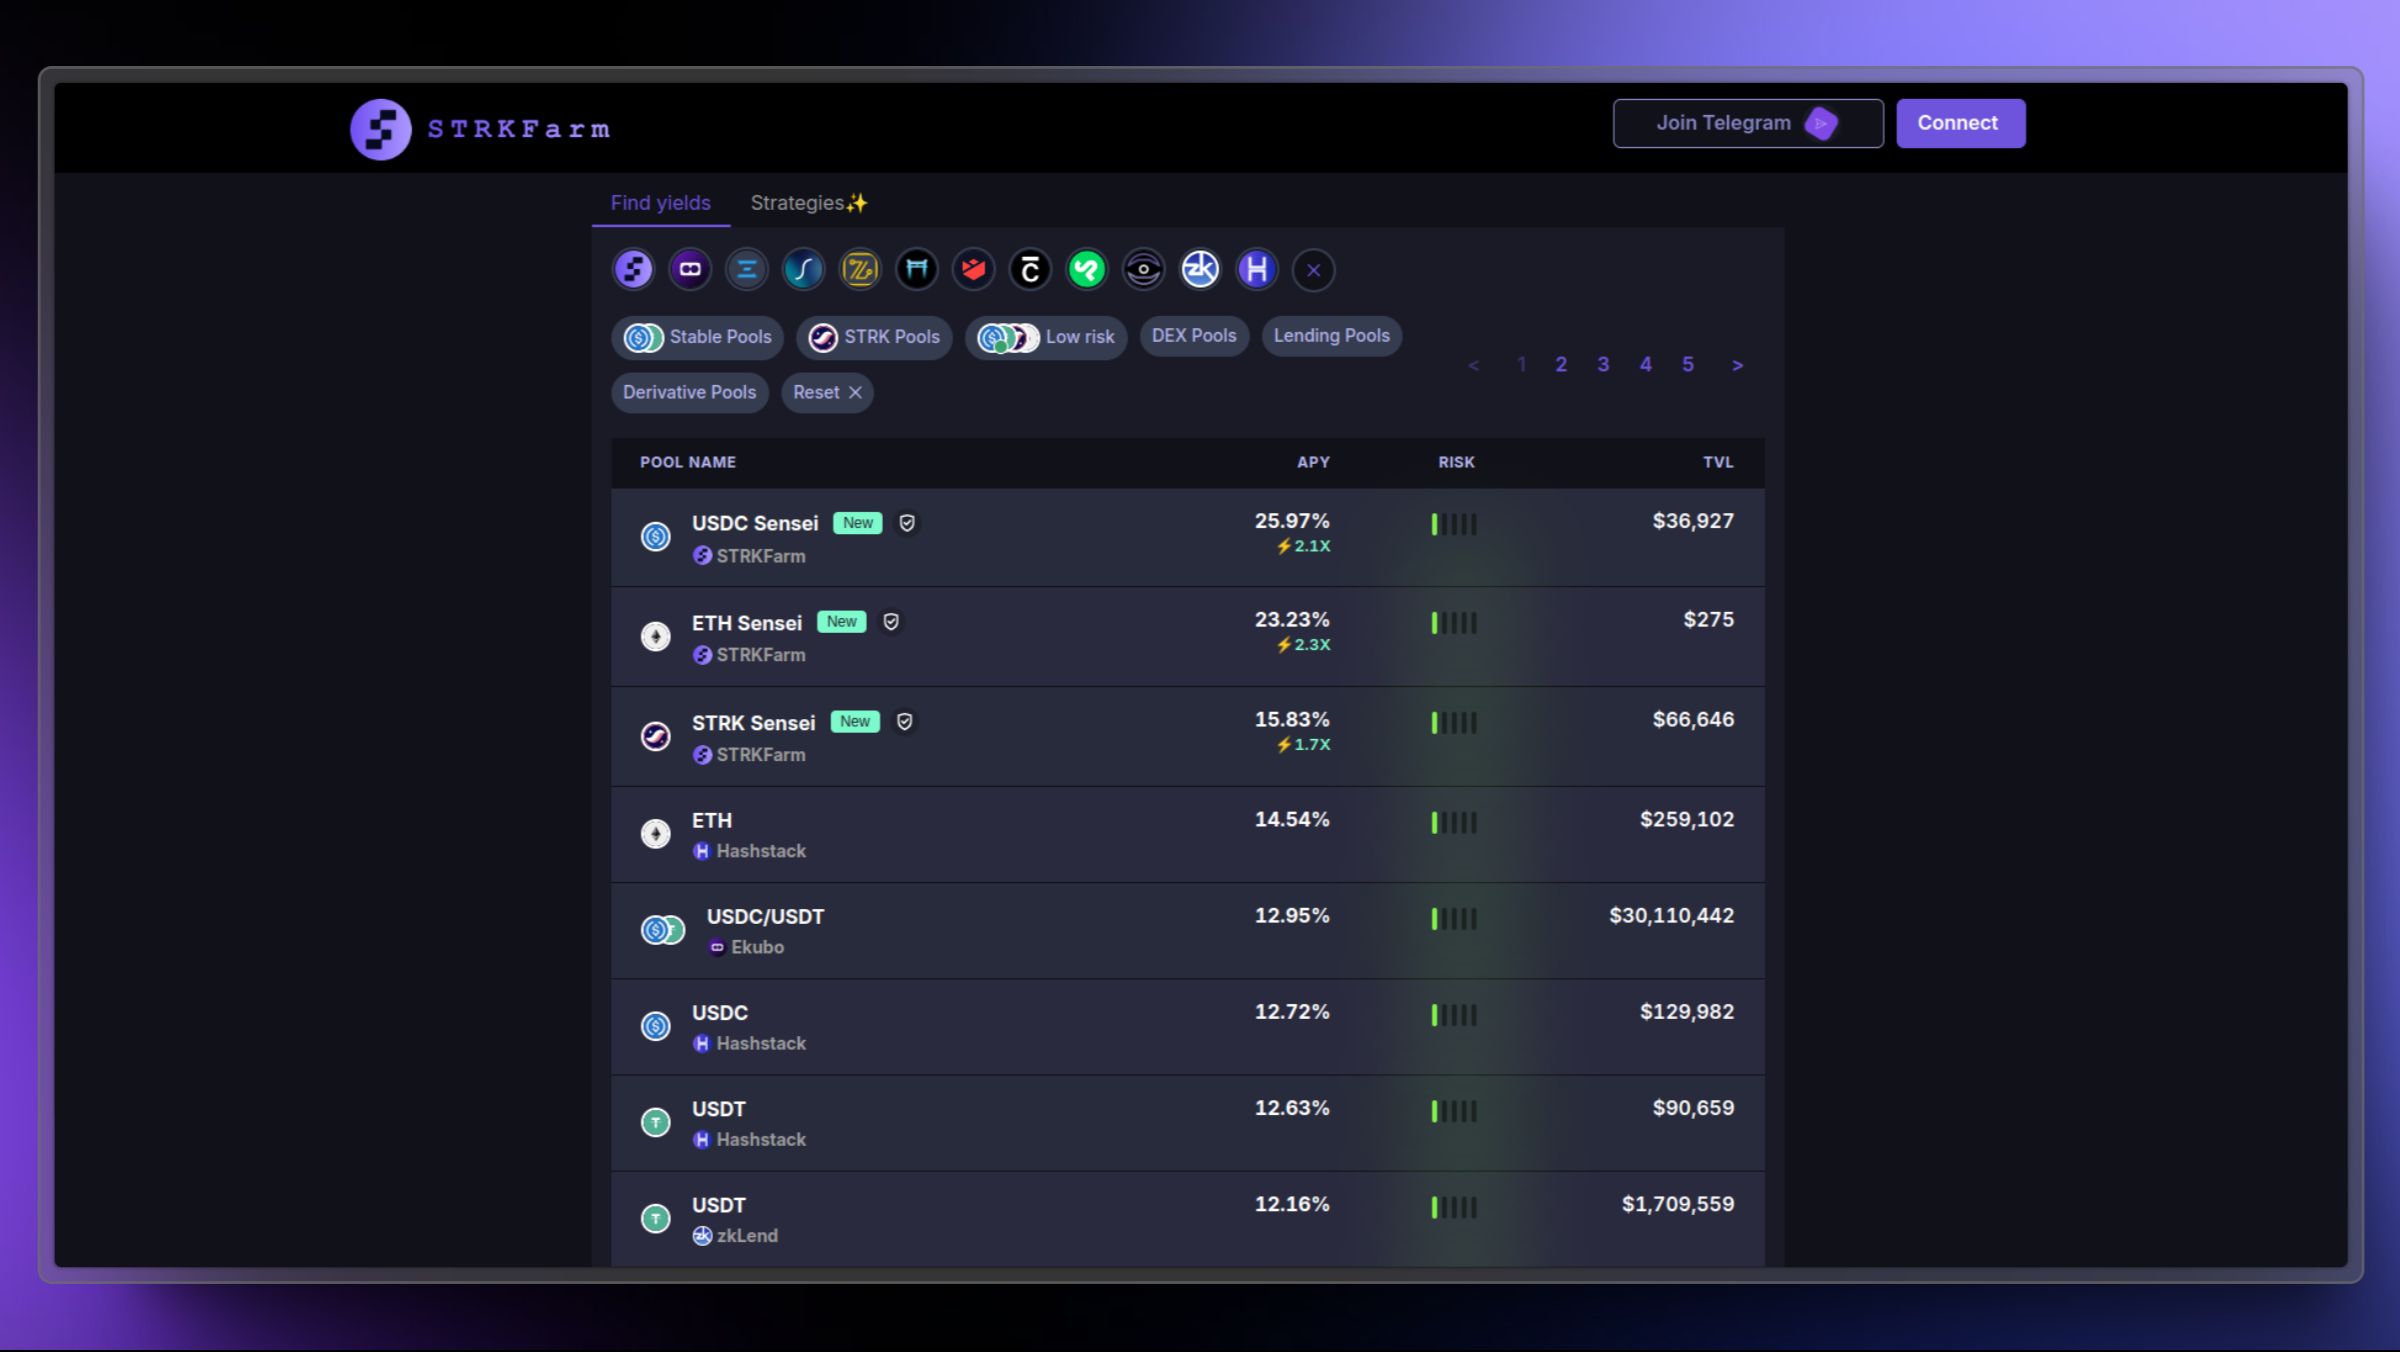
Task: Toggle the Derivative Pools filter chip
Action: pyautogui.click(x=690, y=392)
